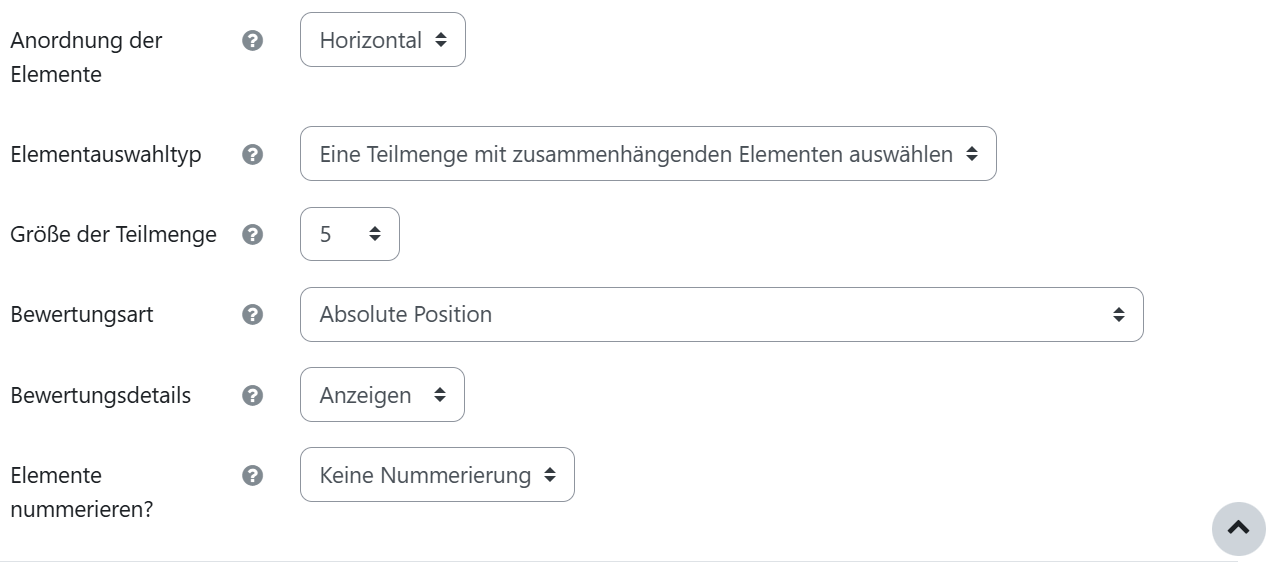Open the Größe der Teilmenge dropdown
1277x562 pixels.
(350, 234)
